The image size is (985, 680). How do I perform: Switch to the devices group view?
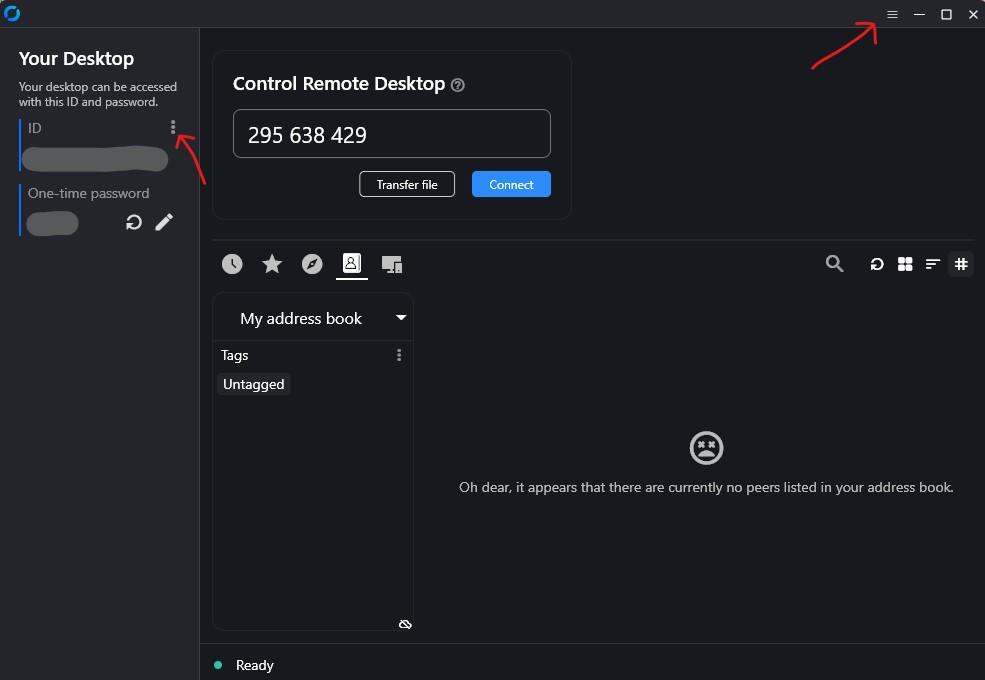pos(391,264)
